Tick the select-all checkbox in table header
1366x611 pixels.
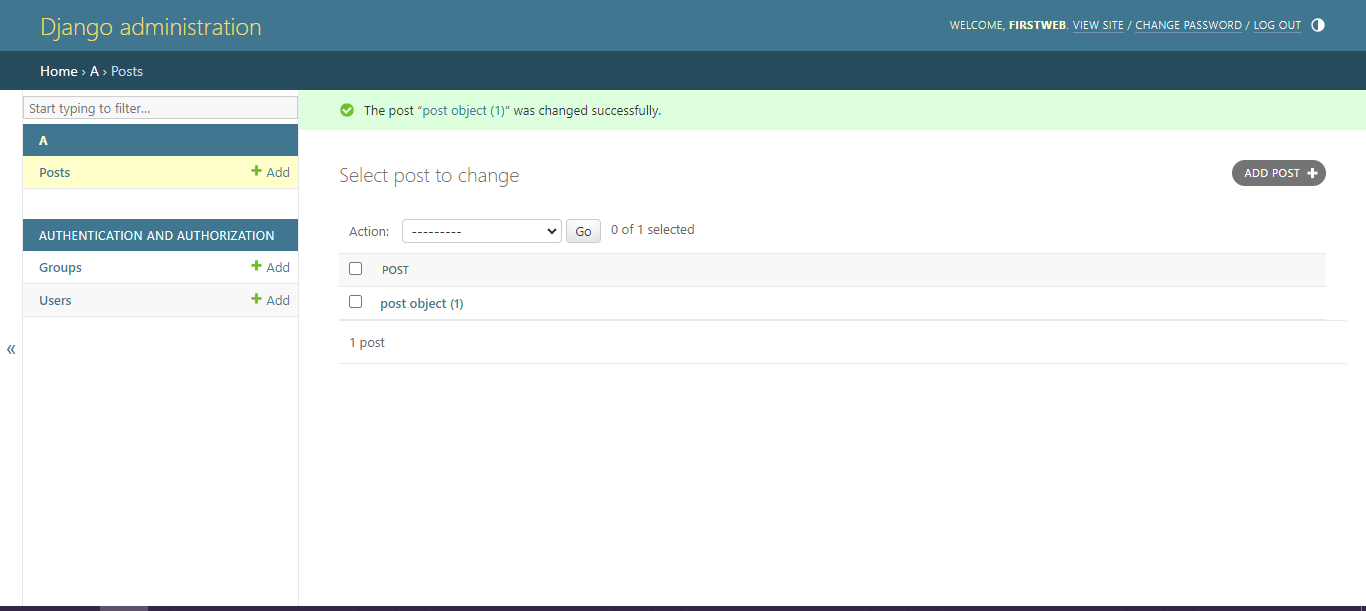click(x=355, y=269)
